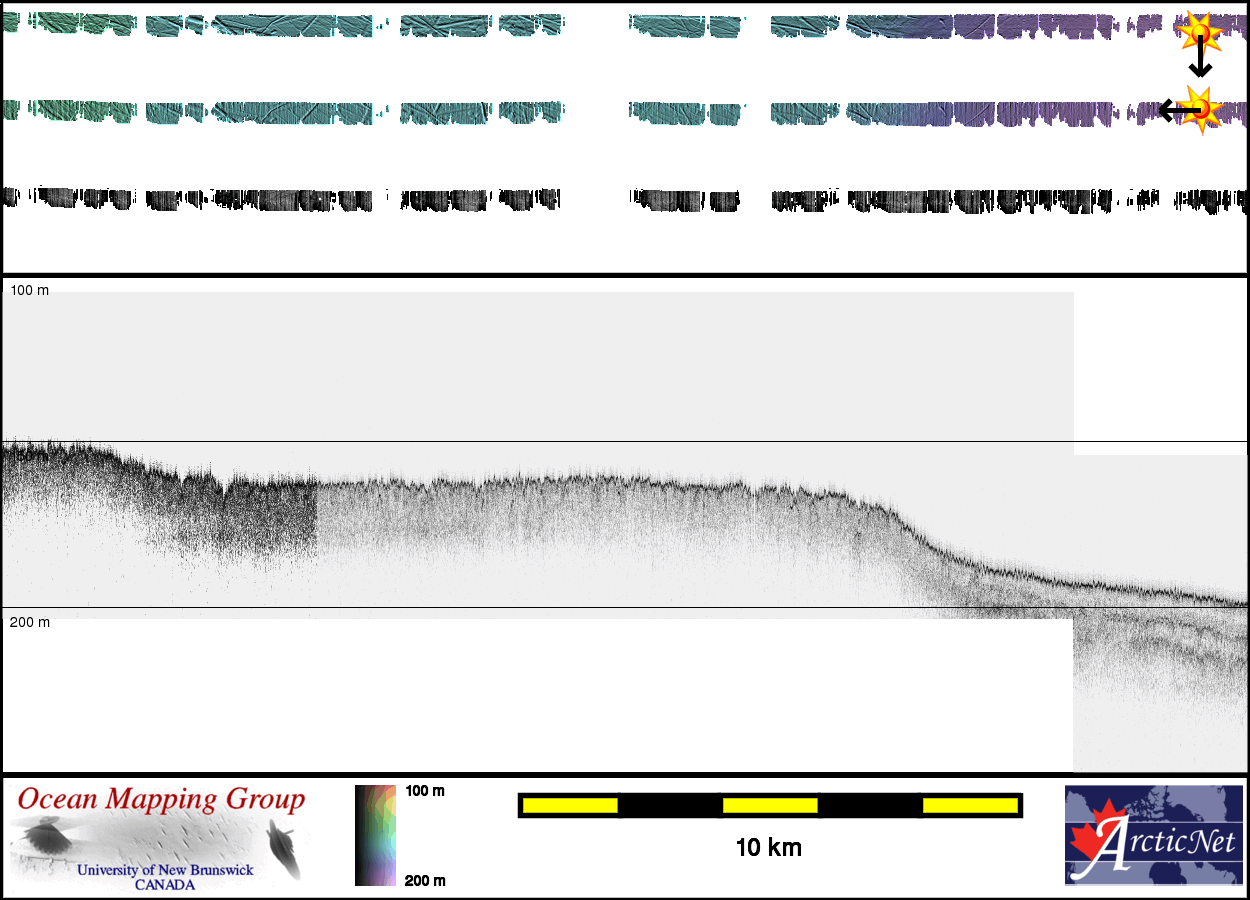Click the 10 km scale label

(x=768, y=848)
